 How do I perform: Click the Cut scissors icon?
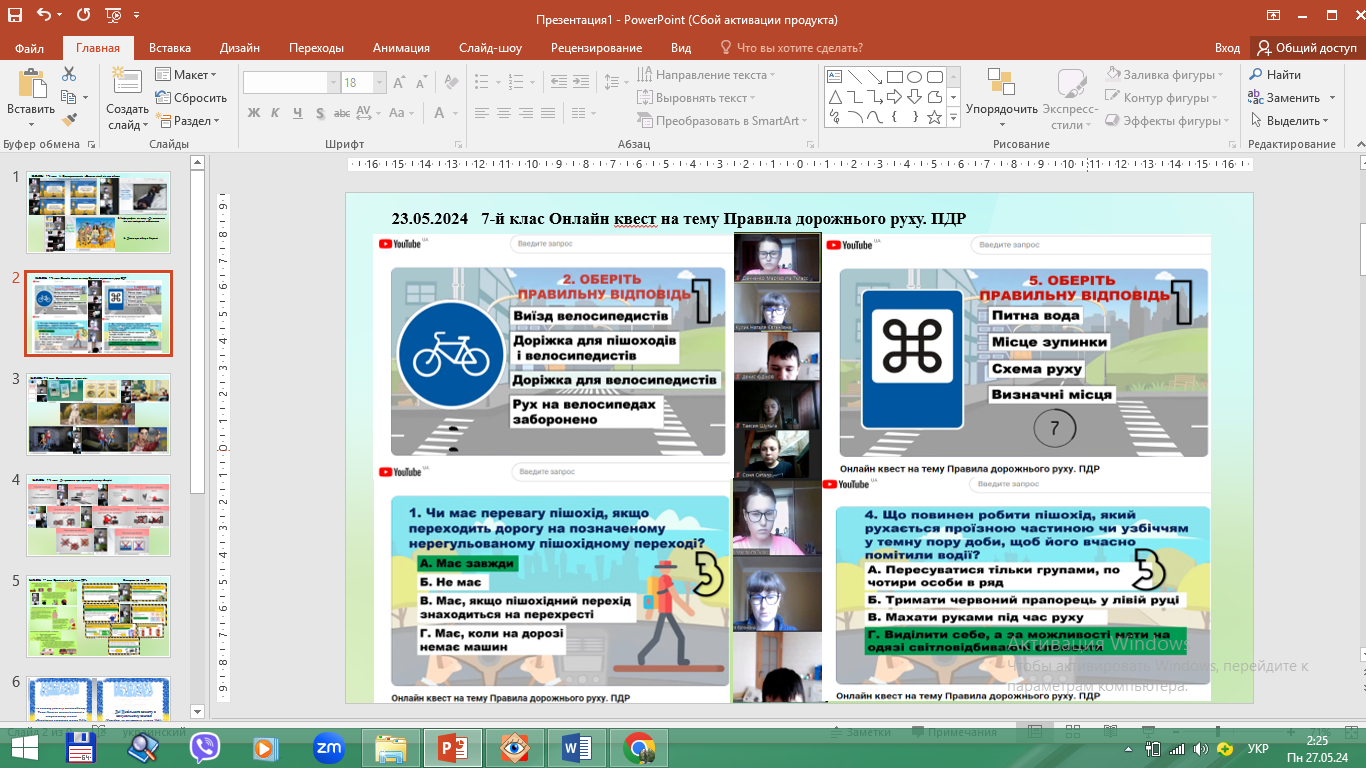[69, 74]
